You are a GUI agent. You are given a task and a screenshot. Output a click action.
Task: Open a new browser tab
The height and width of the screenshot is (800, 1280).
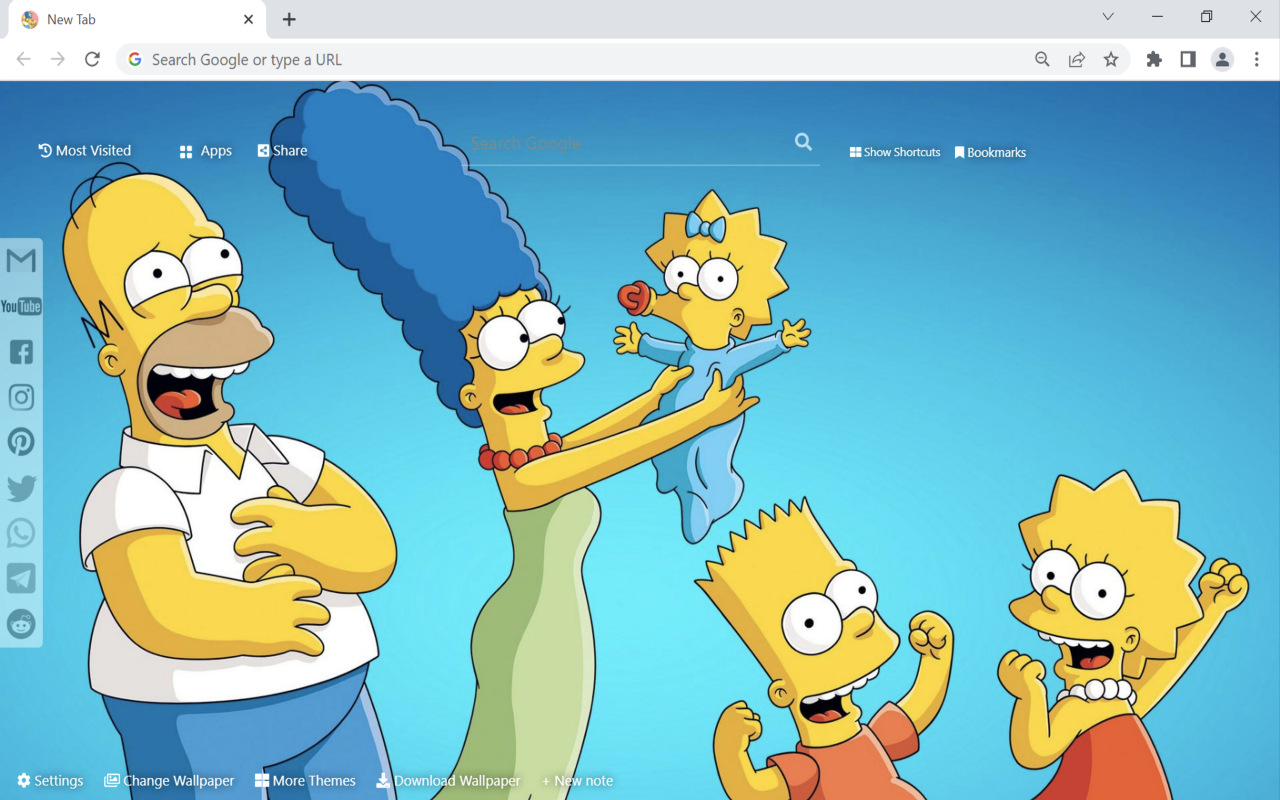point(289,19)
